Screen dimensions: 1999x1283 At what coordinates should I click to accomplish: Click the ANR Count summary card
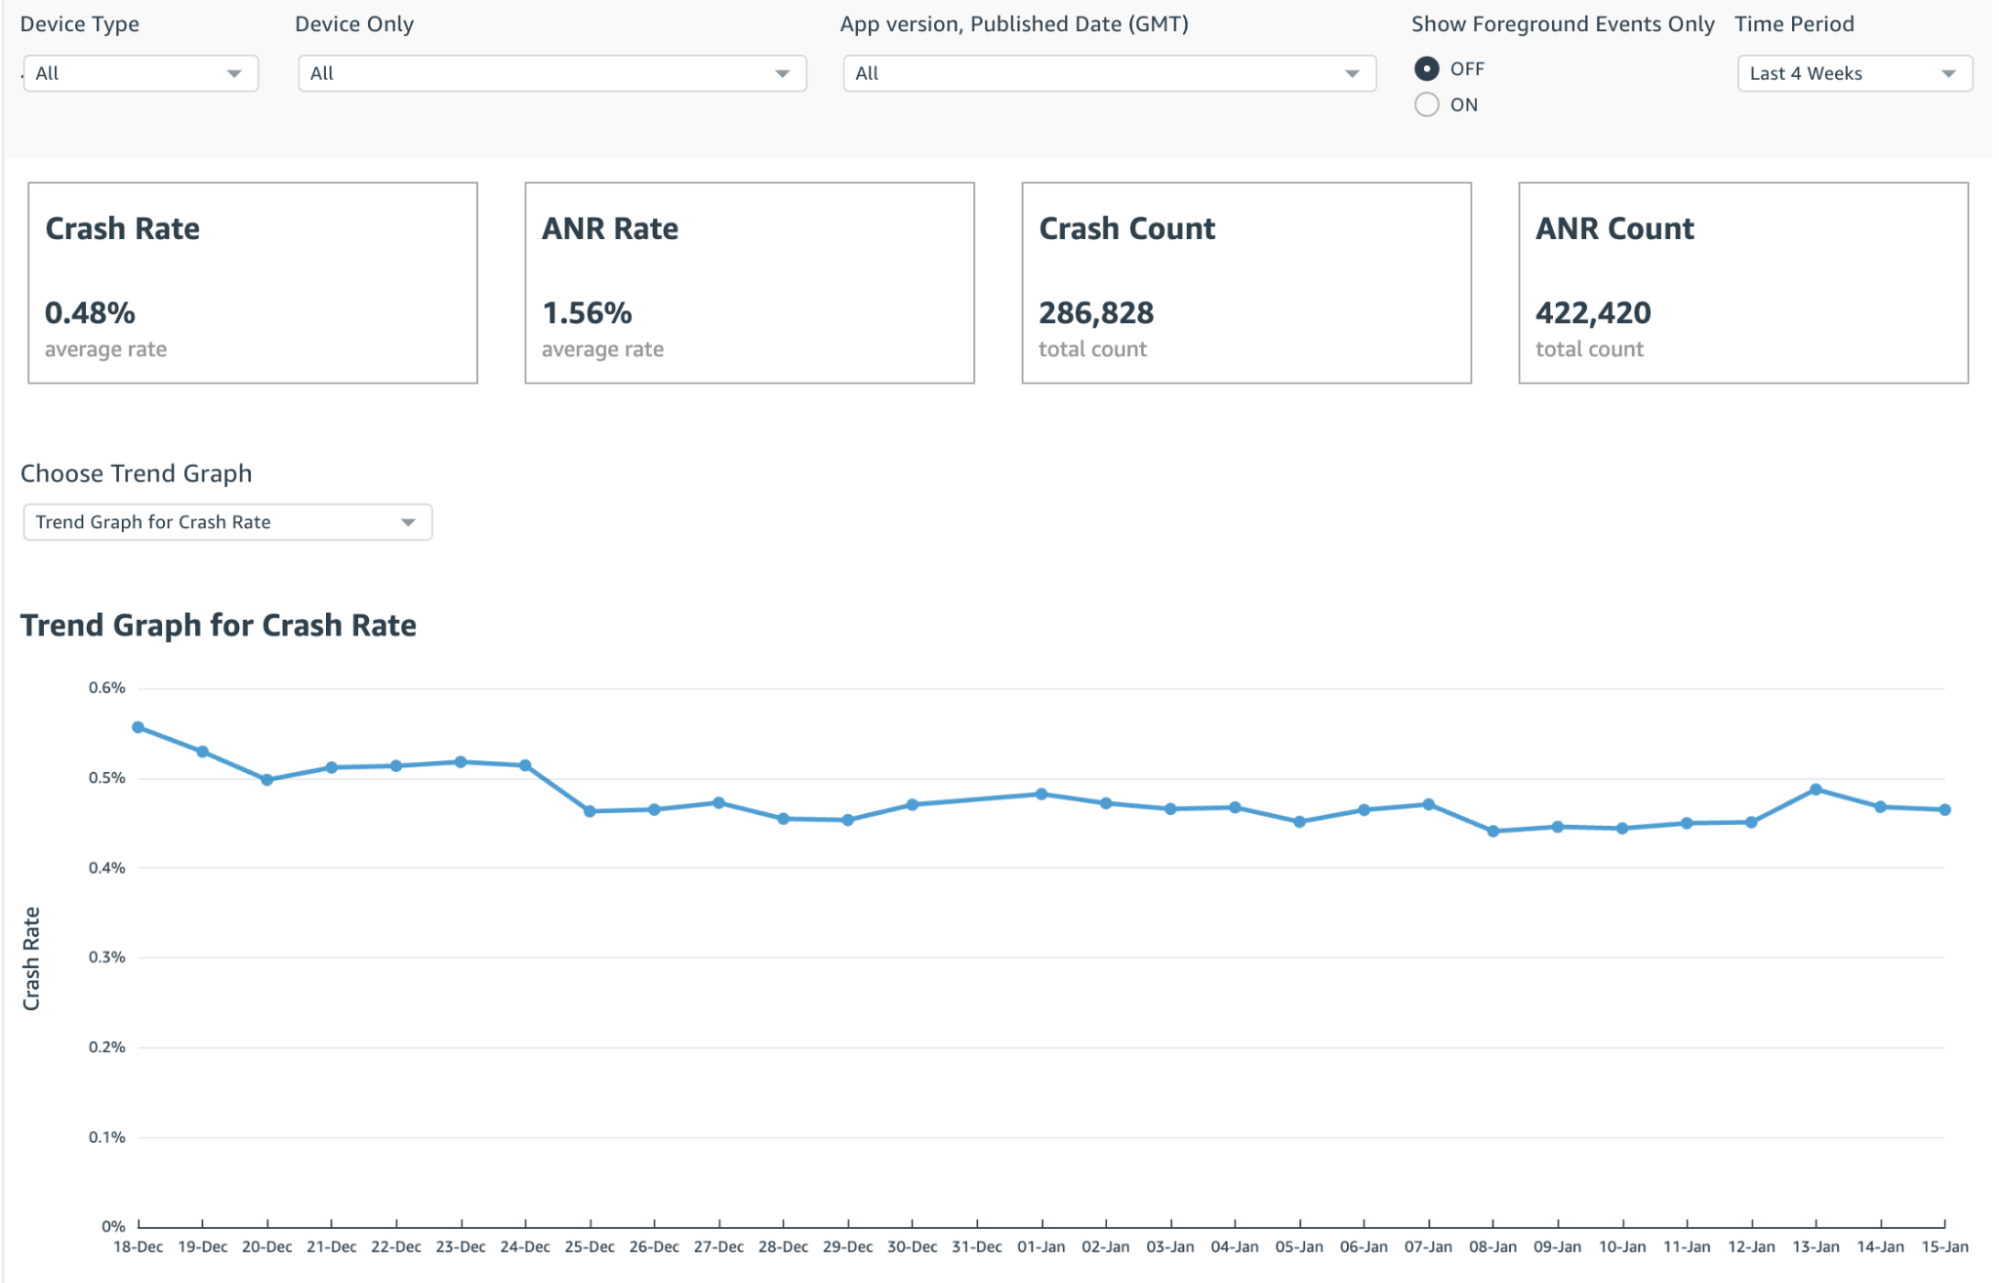[1742, 282]
